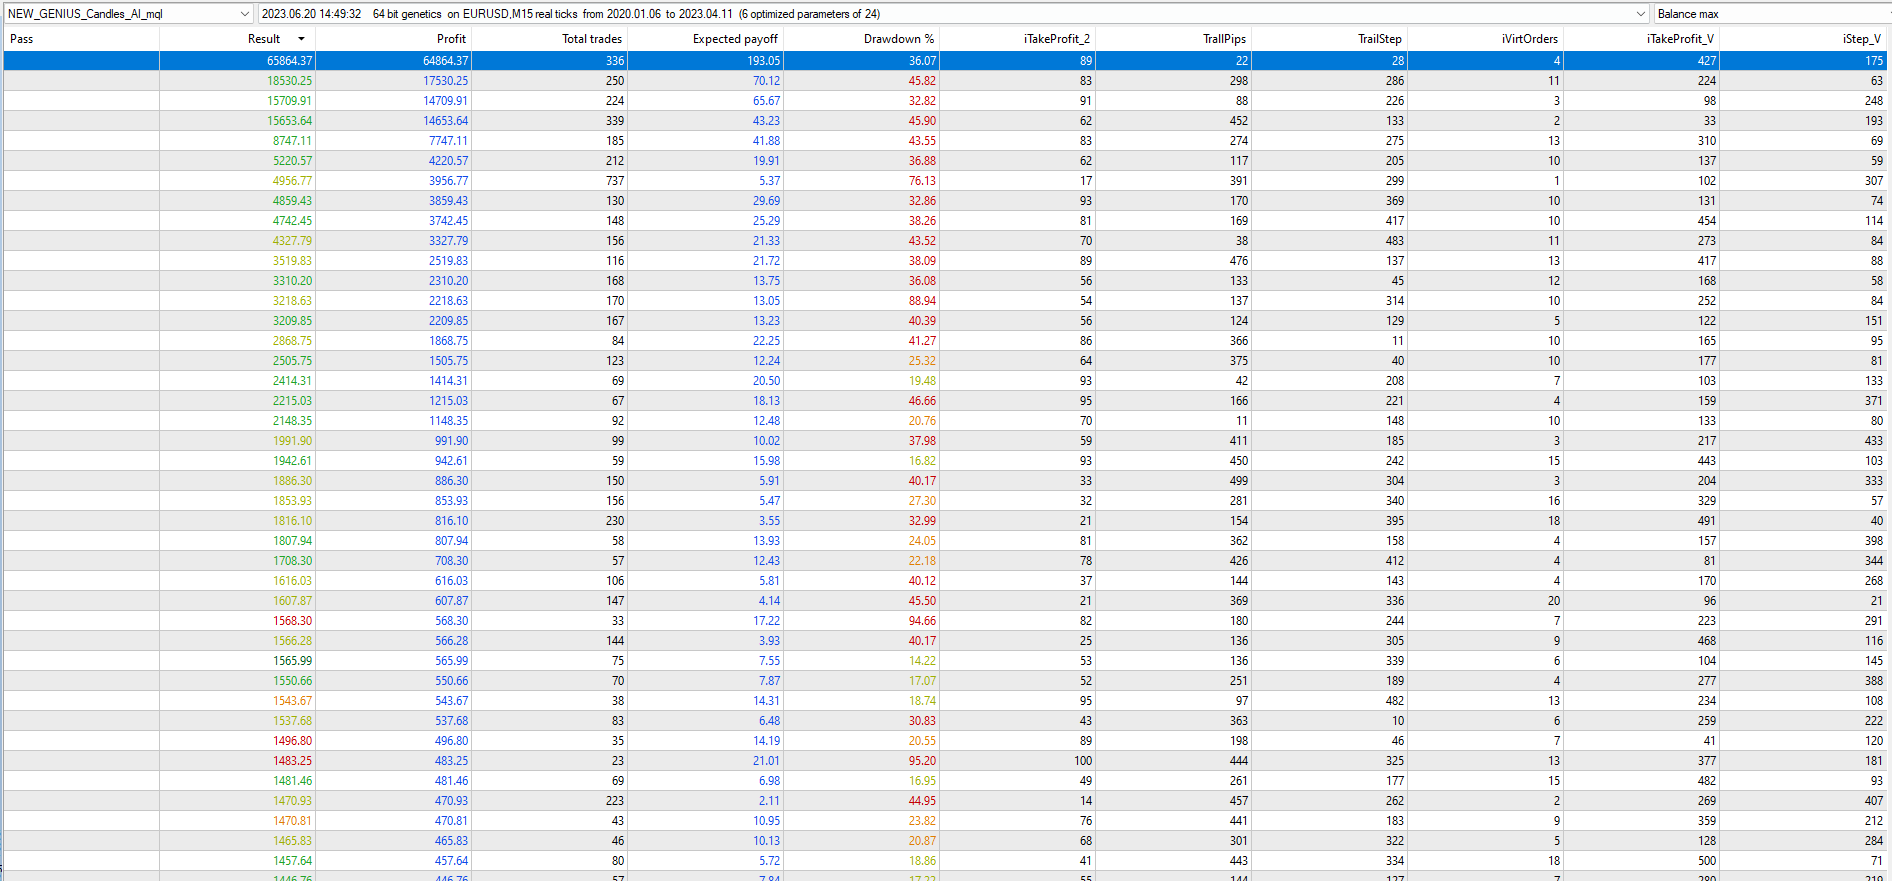Click the drawdown value 76.13

click(922, 181)
